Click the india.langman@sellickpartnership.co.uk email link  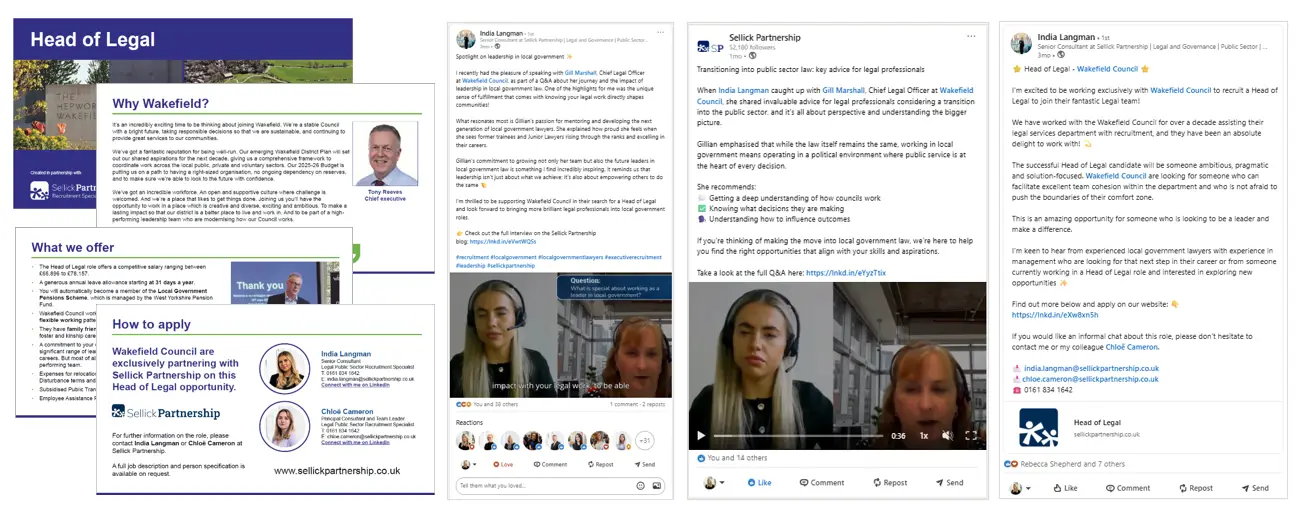[1091, 368]
